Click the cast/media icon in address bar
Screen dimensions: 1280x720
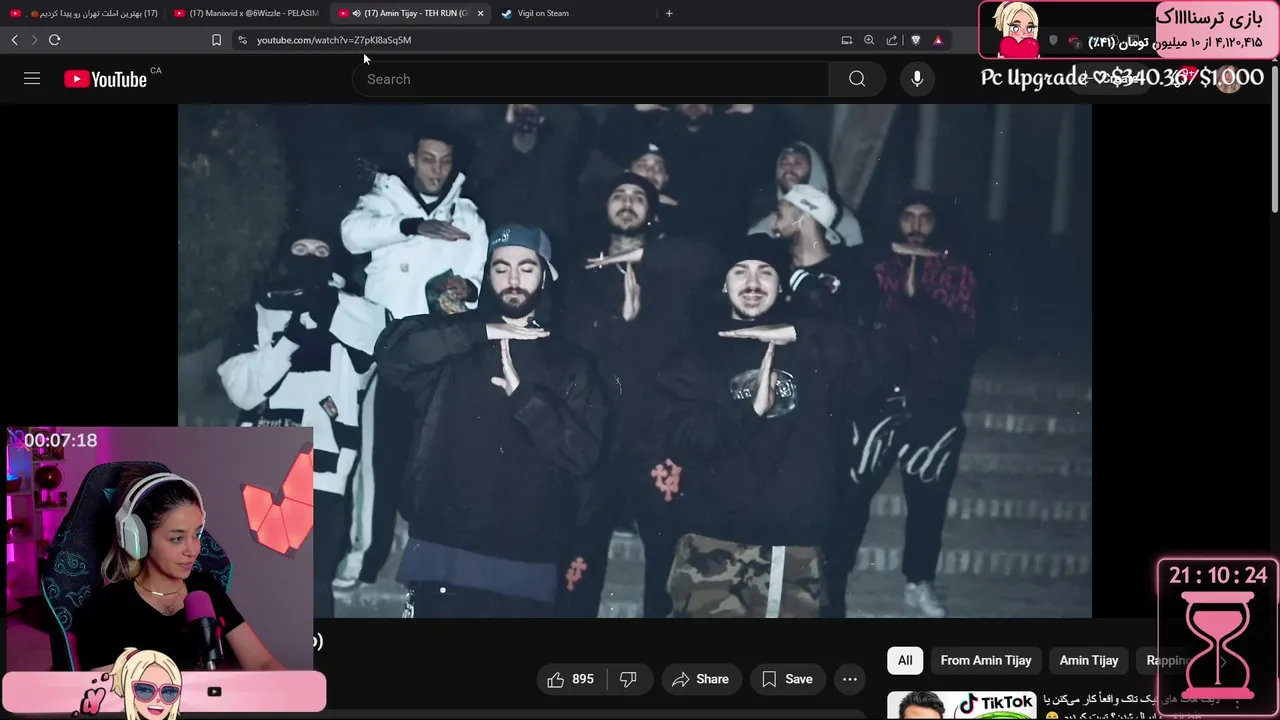point(846,40)
